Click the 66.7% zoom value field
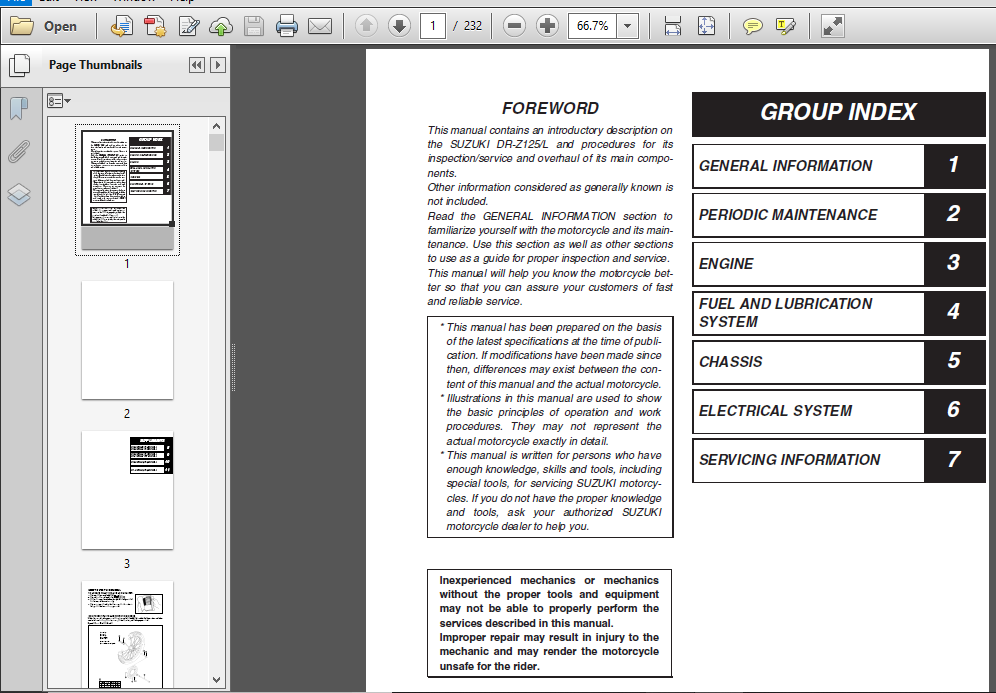This screenshot has height=693, width=996. tap(592, 26)
